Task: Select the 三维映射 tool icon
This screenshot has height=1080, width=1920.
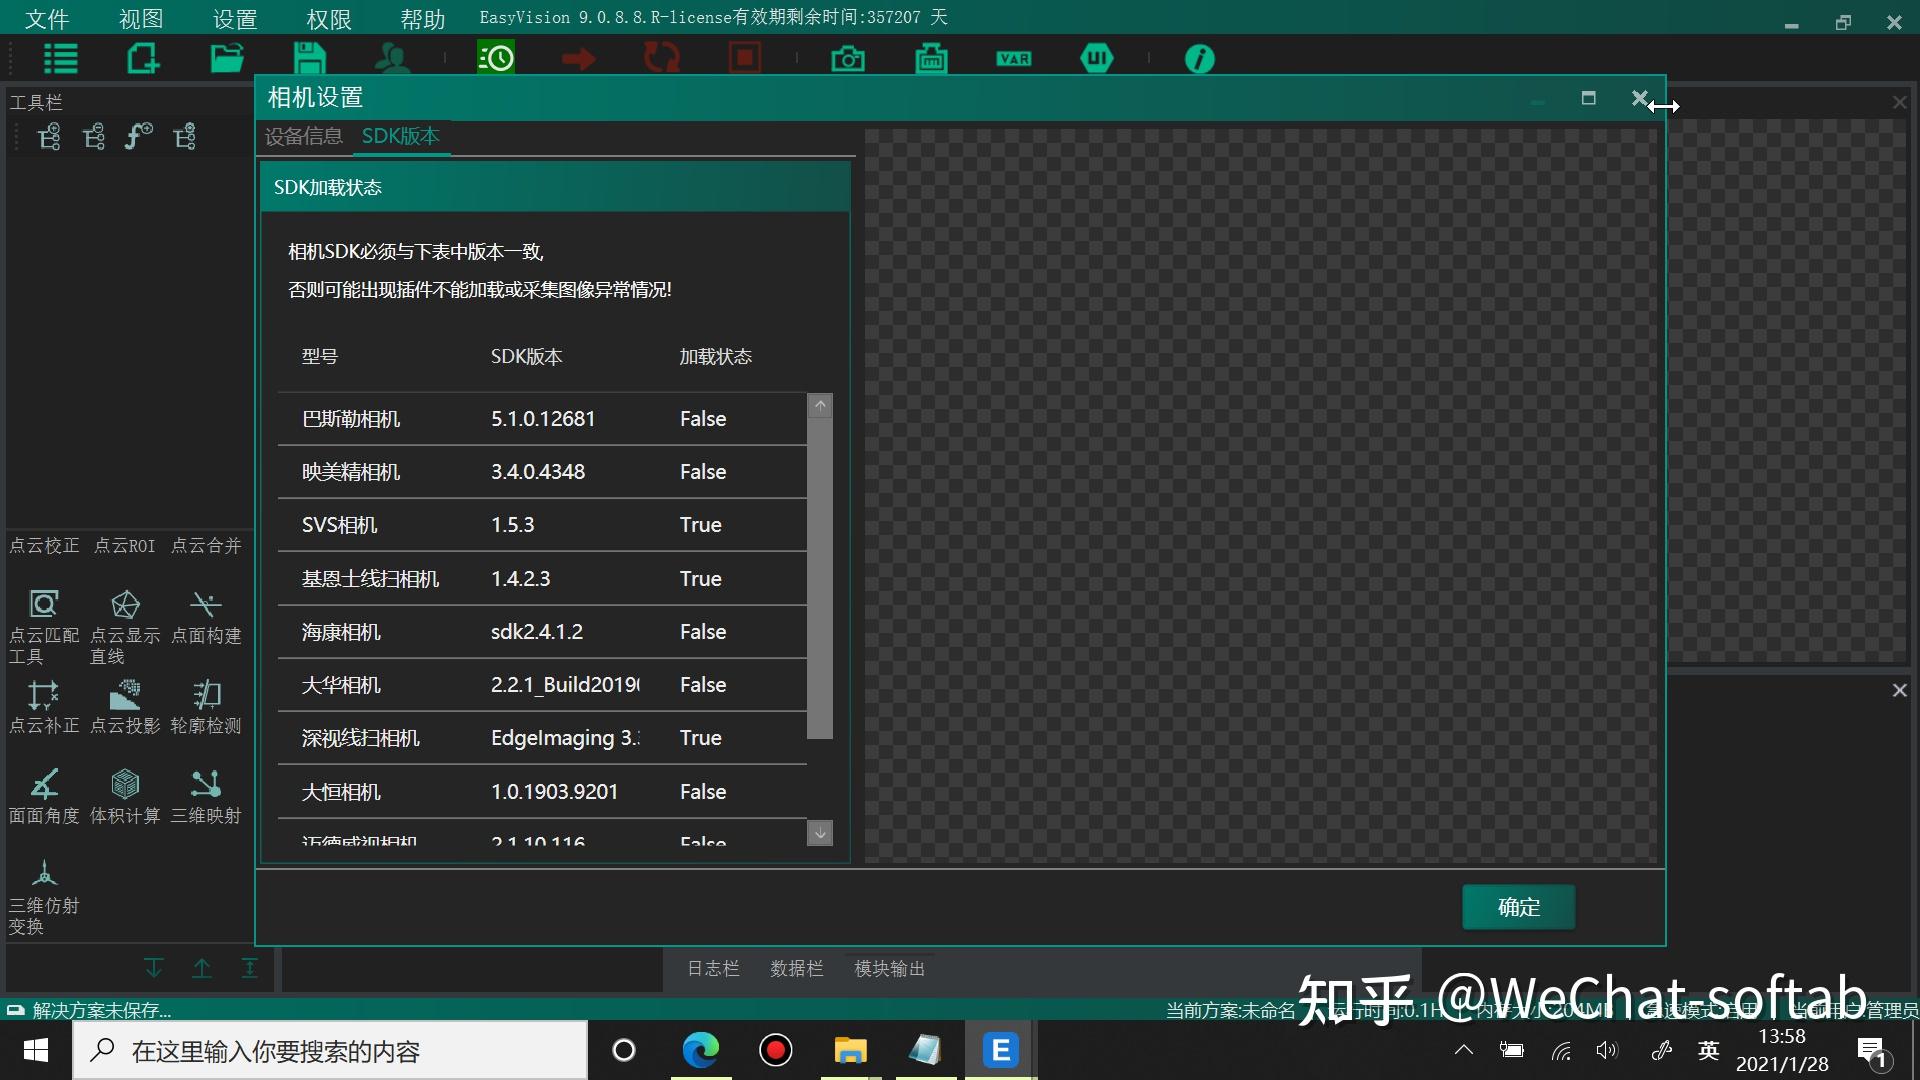Action: coord(205,784)
